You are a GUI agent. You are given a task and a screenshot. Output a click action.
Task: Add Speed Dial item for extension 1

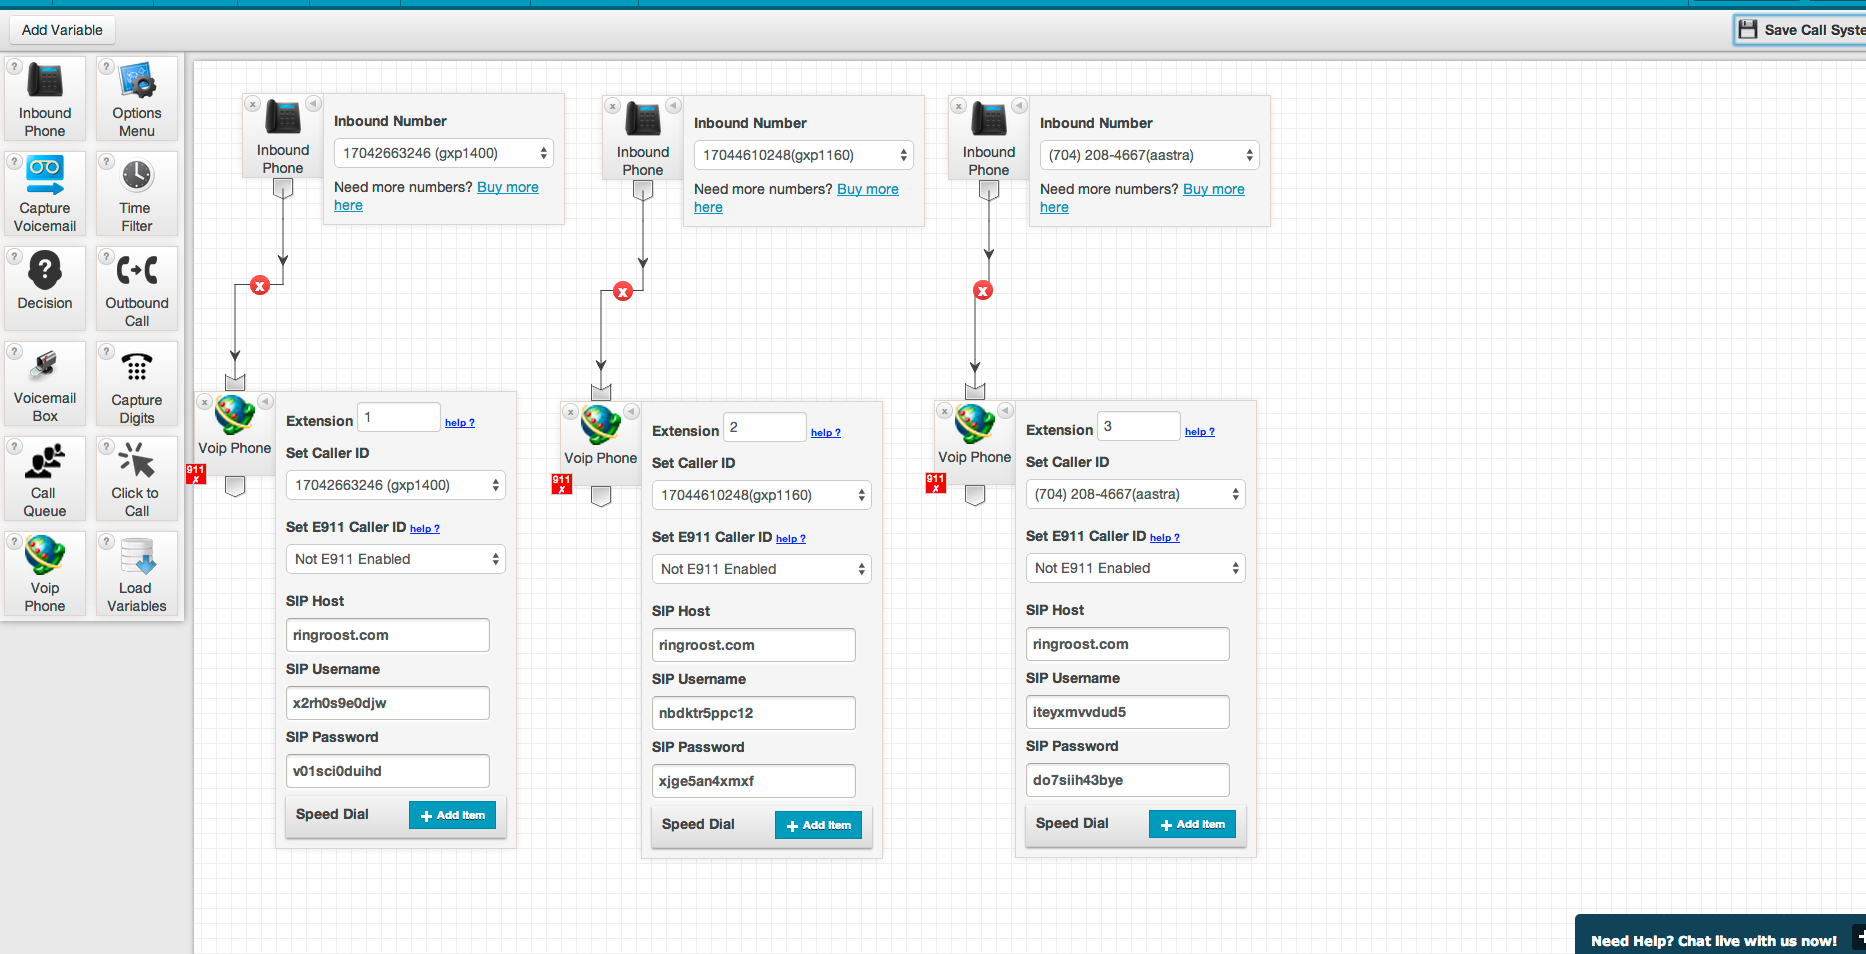click(452, 815)
